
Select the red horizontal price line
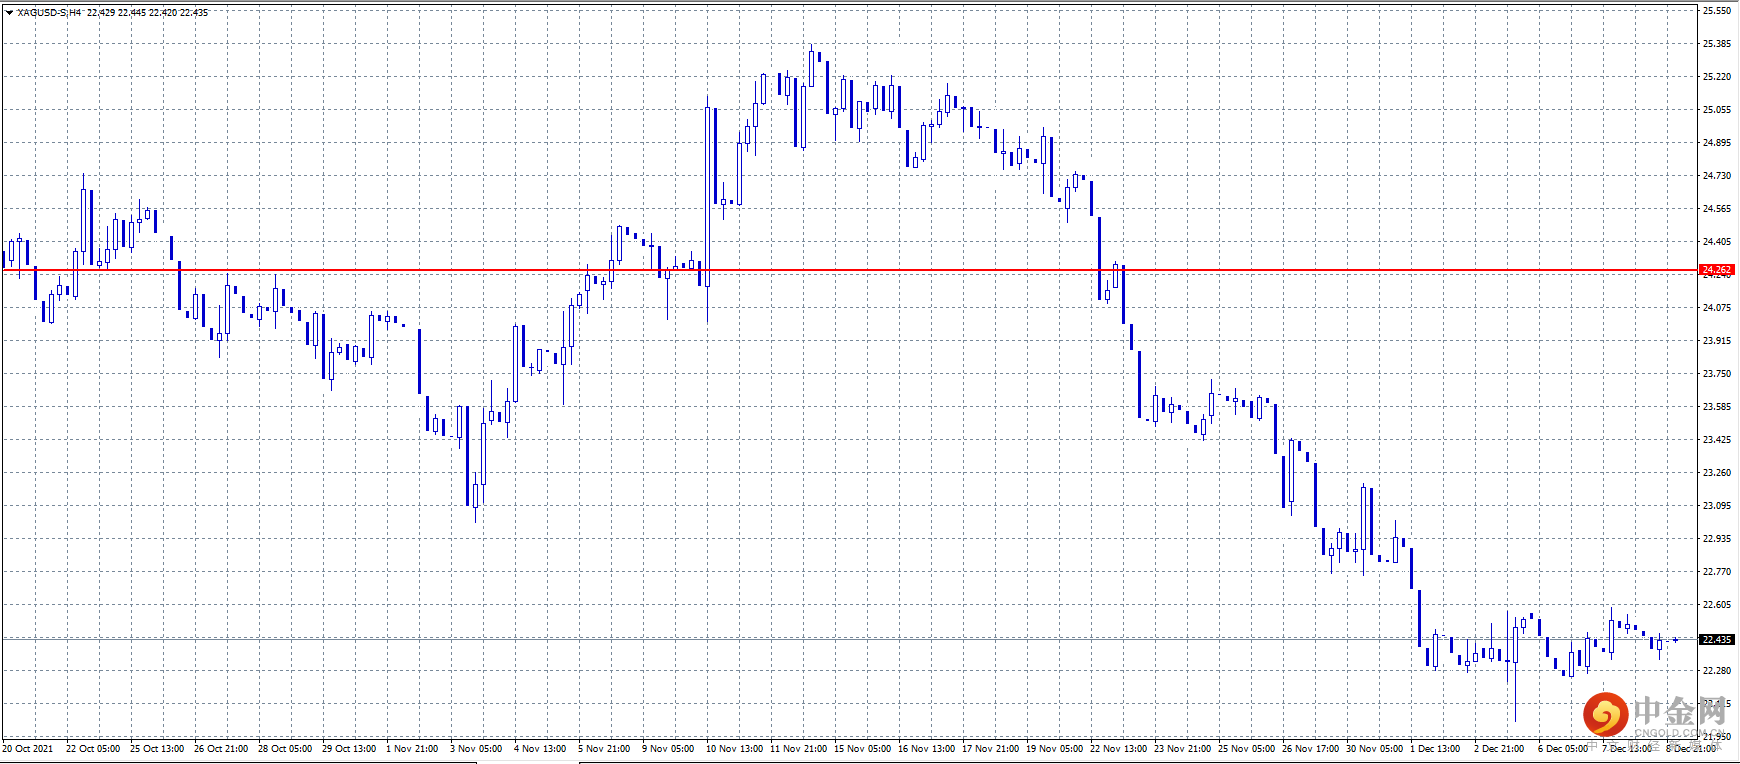tap(850, 270)
